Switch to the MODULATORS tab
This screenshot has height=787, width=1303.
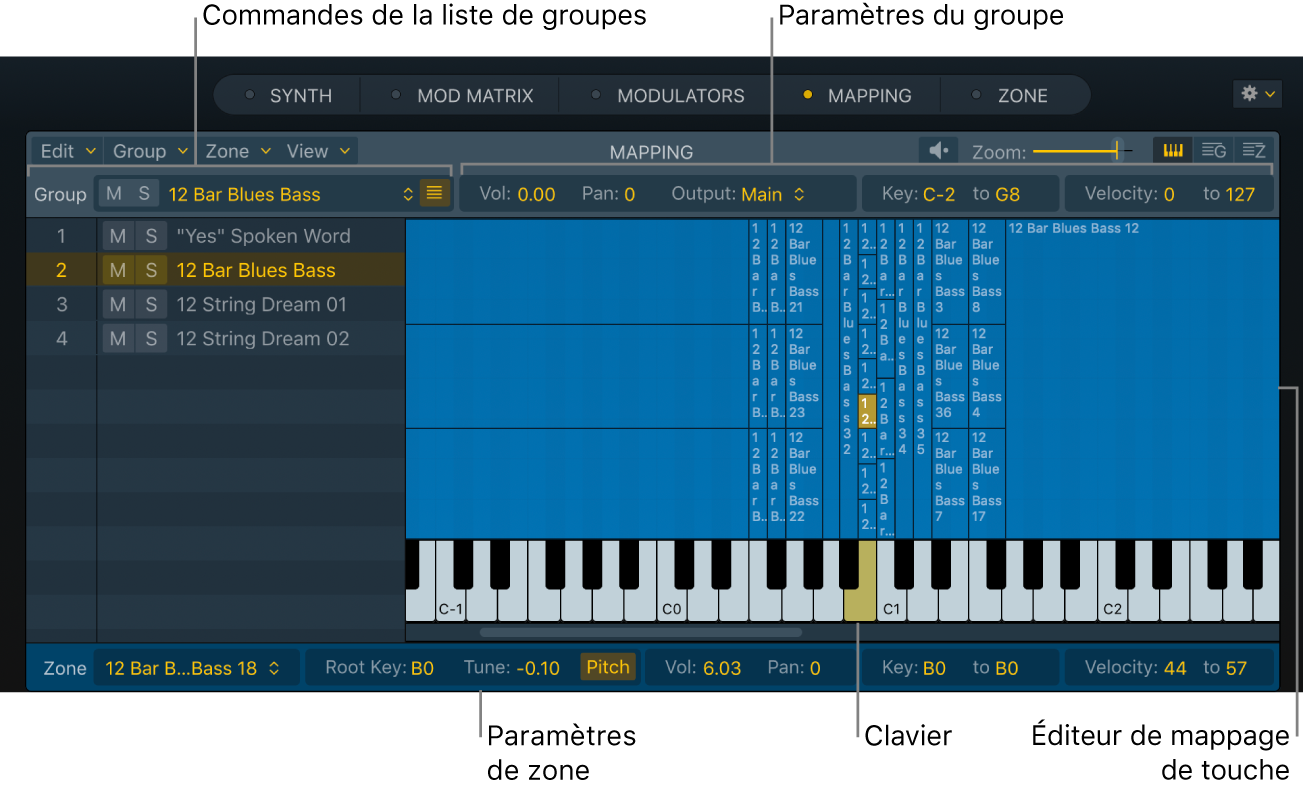pyautogui.click(x=668, y=96)
